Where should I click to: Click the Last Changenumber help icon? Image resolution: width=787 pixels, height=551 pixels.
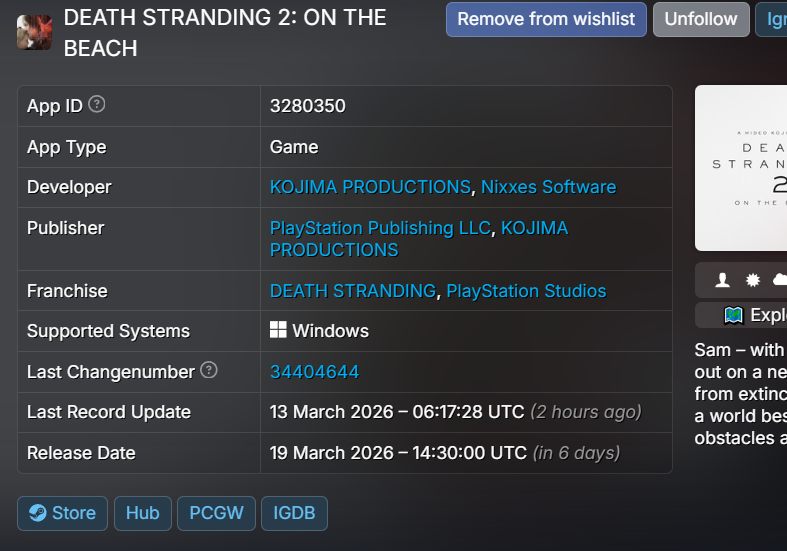tap(208, 370)
